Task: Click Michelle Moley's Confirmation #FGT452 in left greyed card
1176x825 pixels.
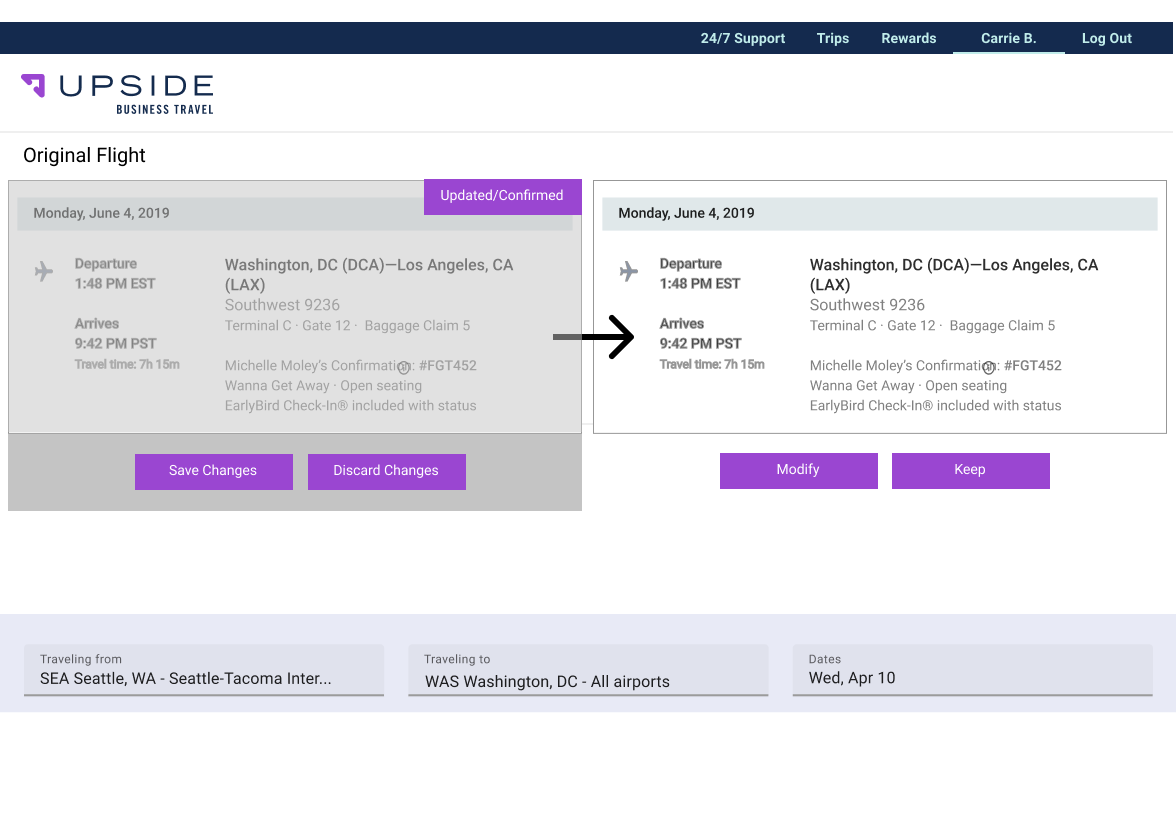Action: click(x=350, y=366)
